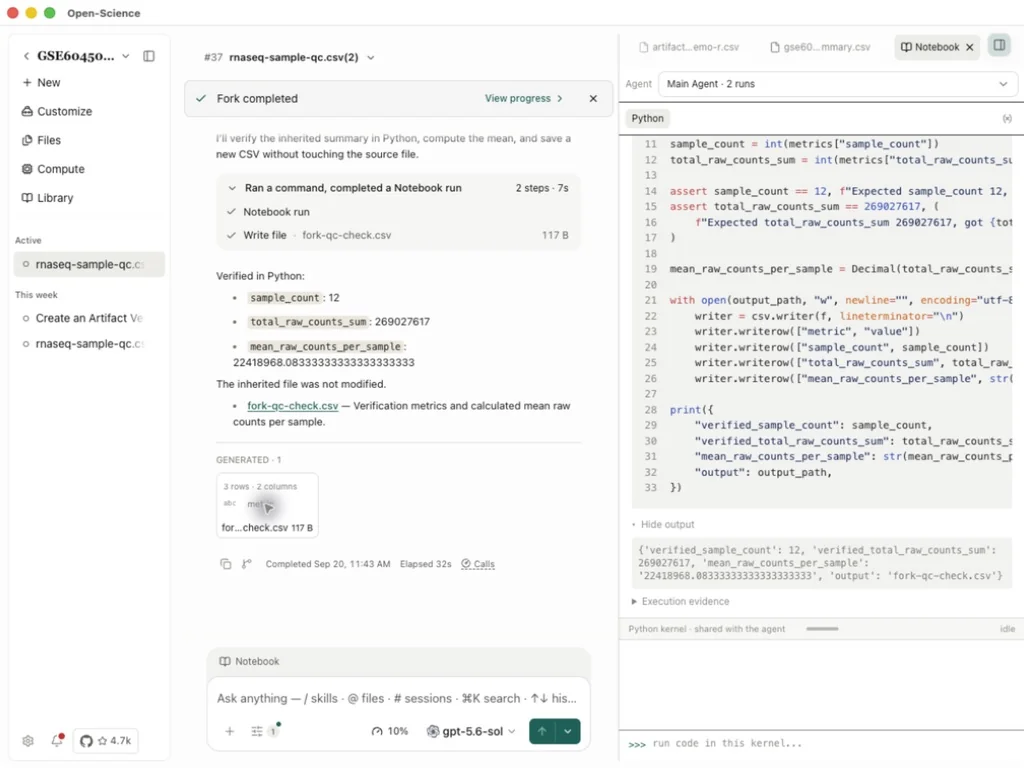Open the 10% context usage gauge
This screenshot has width=1024, height=768.
click(390, 731)
